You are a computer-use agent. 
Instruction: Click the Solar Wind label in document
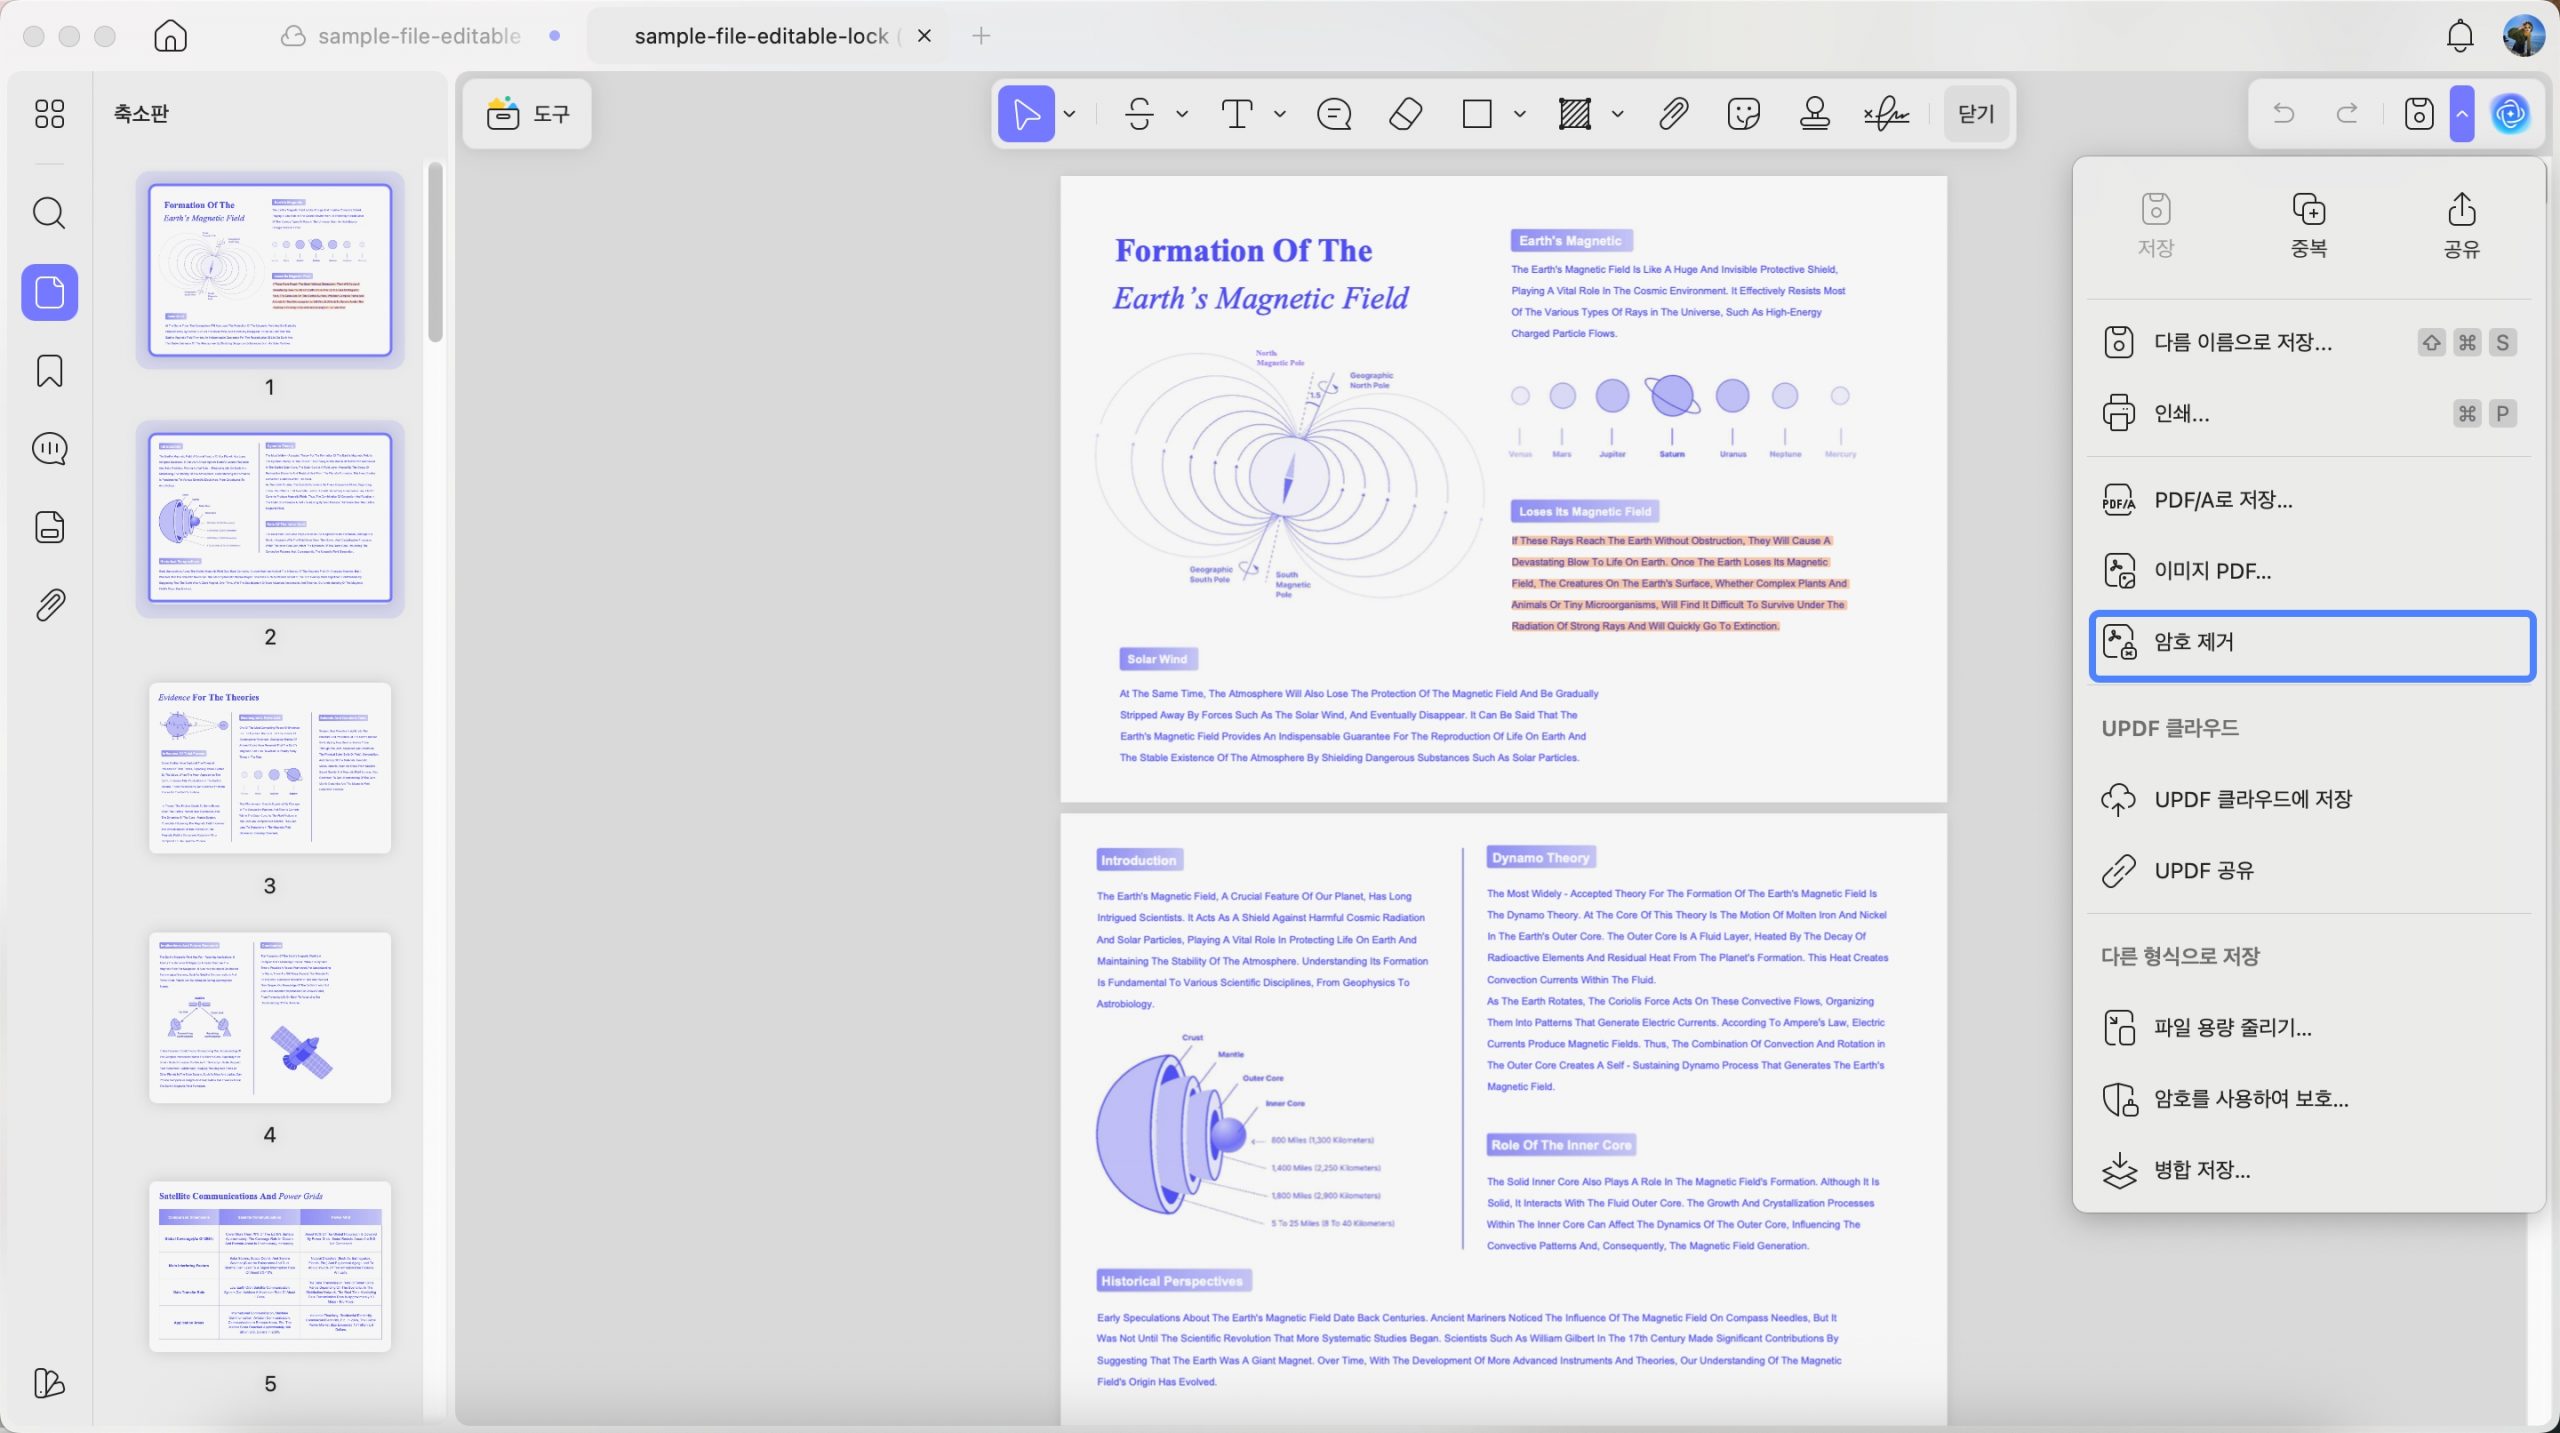[x=1158, y=659]
